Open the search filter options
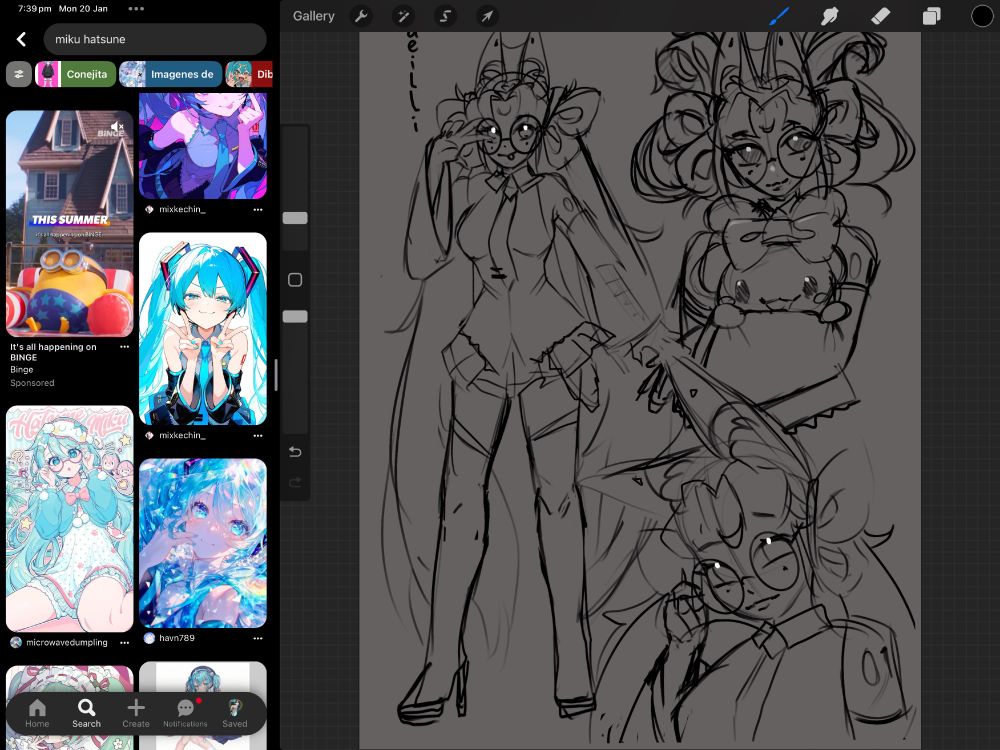Image resolution: width=1000 pixels, height=750 pixels. click(18, 74)
